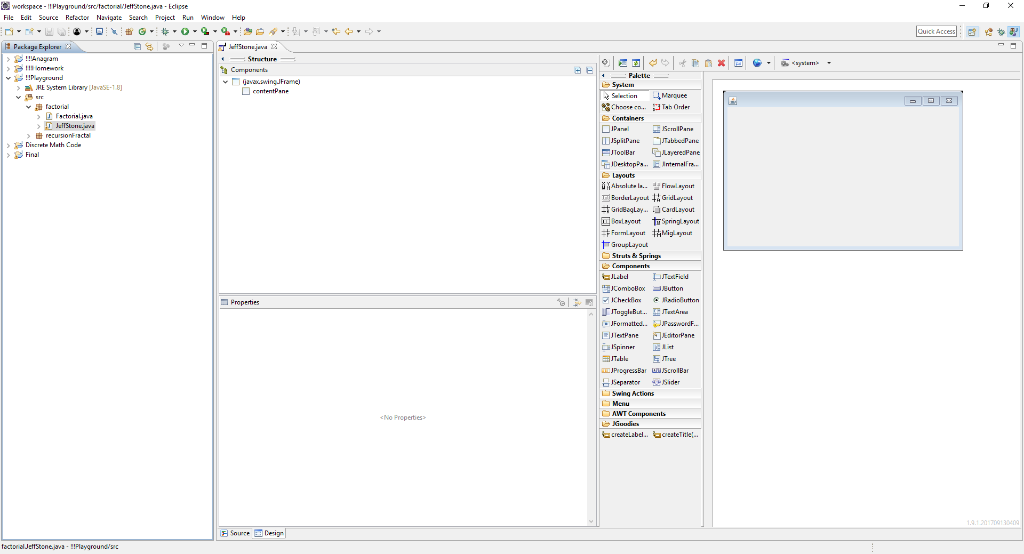Expand the Swing Actions palette category
Viewport: 1024px width, 554px height.
click(632, 393)
